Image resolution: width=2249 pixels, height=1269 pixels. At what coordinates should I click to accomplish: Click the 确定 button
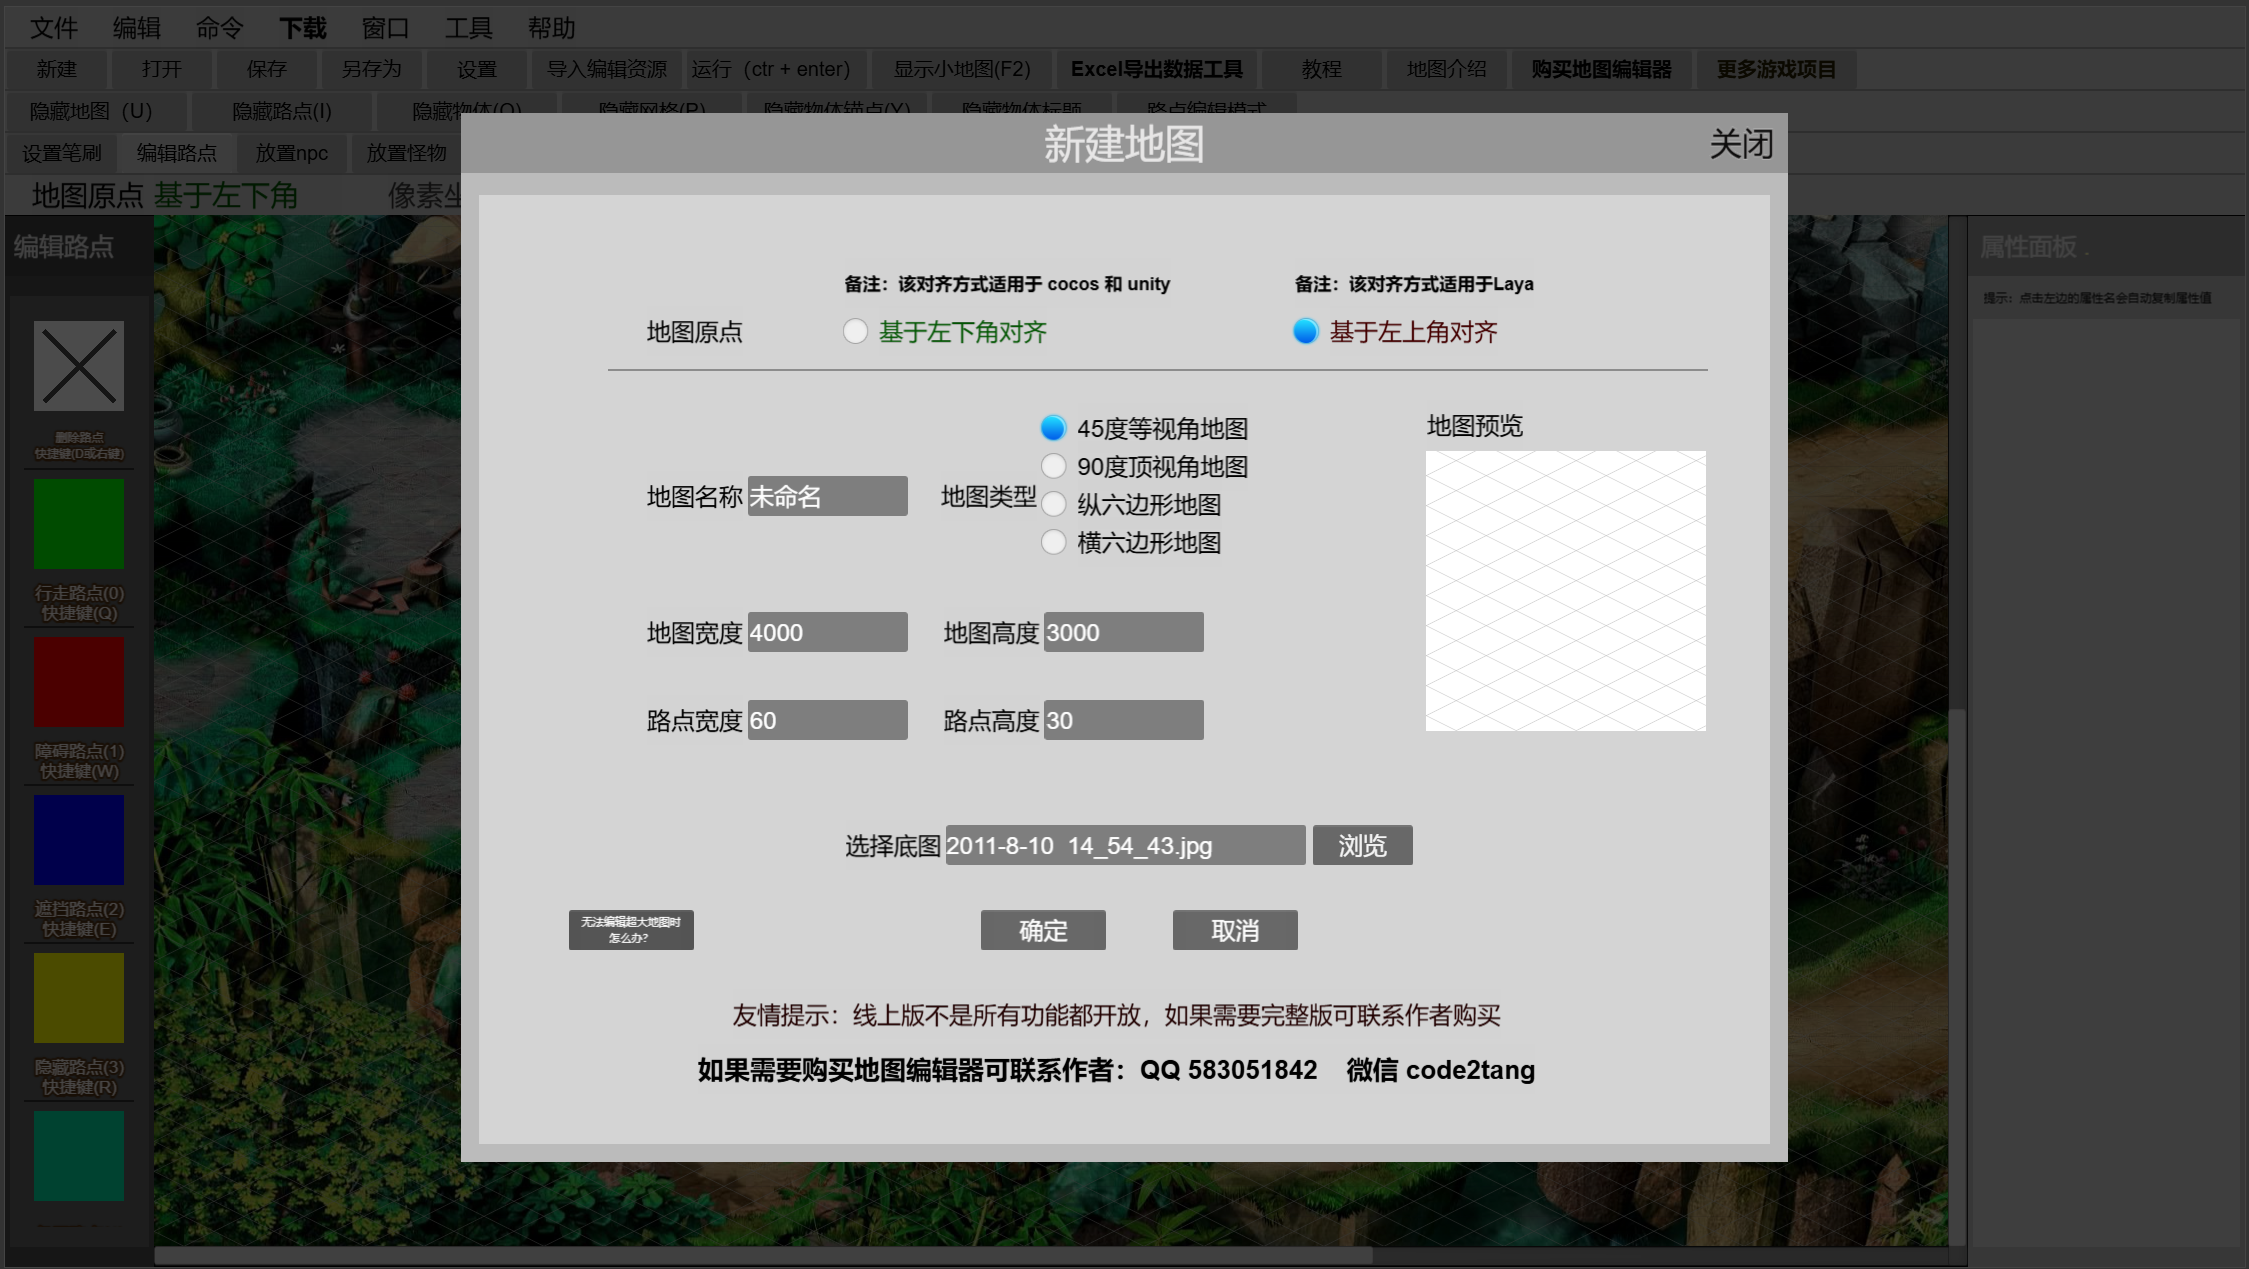pyautogui.click(x=1043, y=930)
